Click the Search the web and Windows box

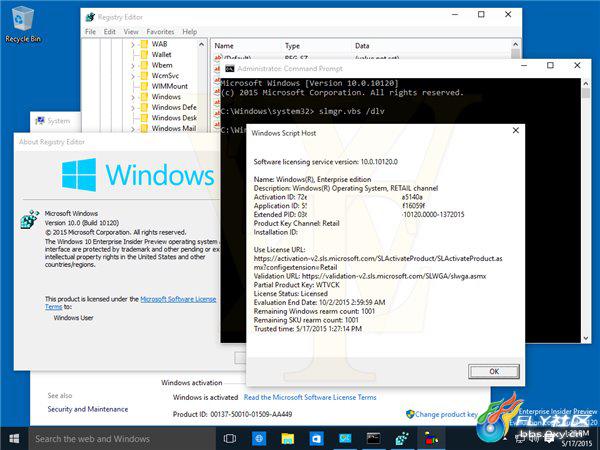click(x=122, y=439)
